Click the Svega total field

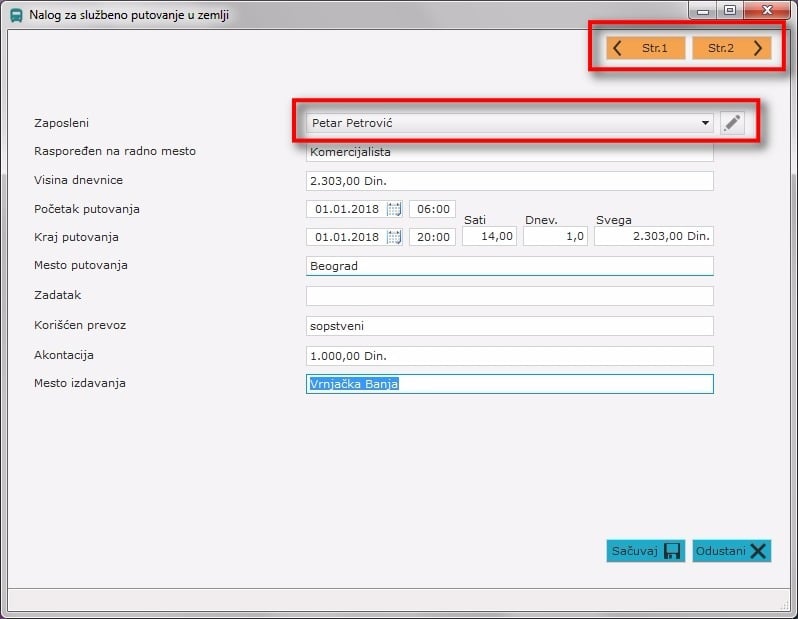654,236
